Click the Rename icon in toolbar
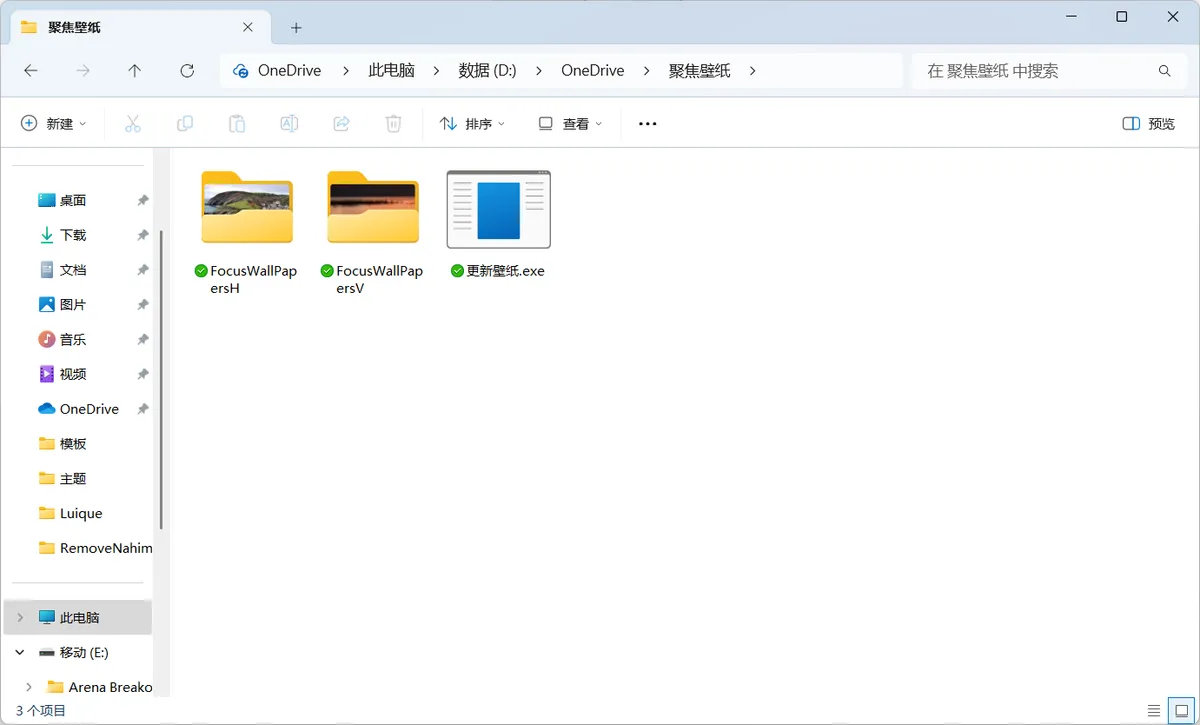Image resolution: width=1200 pixels, height=725 pixels. tap(289, 124)
